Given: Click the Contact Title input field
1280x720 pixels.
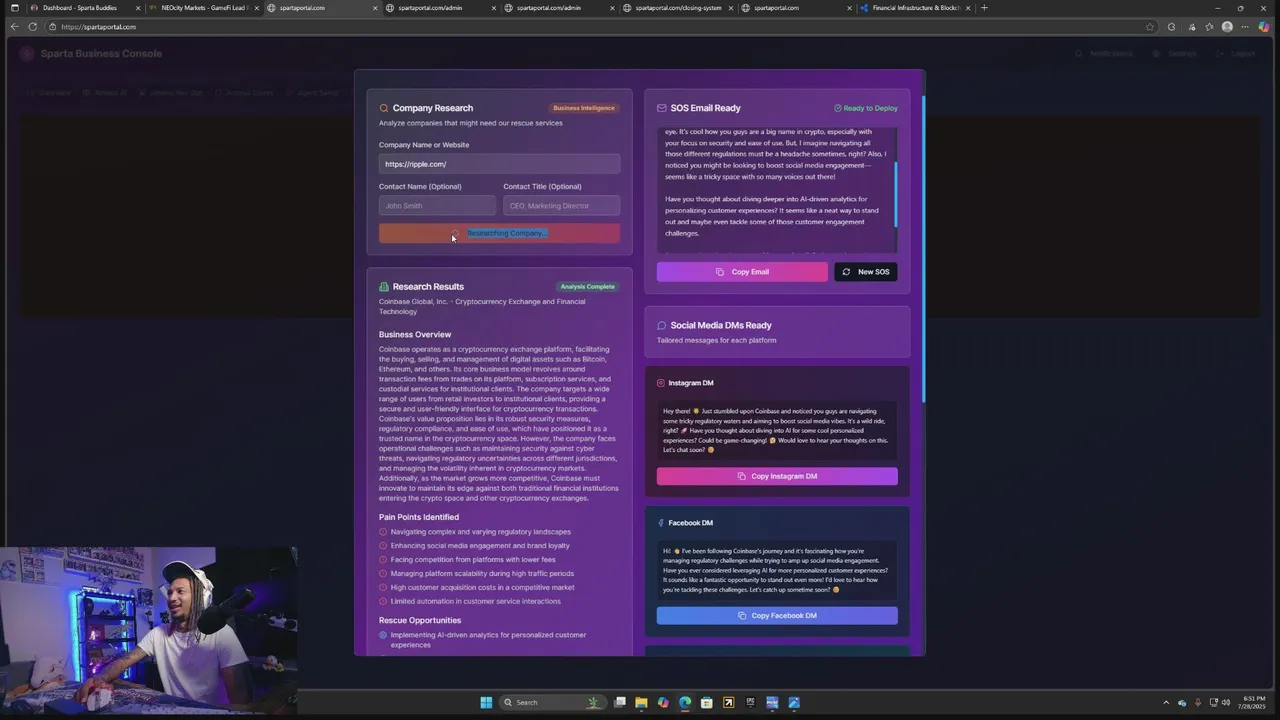Looking at the screenshot, I should pyautogui.click(x=561, y=206).
